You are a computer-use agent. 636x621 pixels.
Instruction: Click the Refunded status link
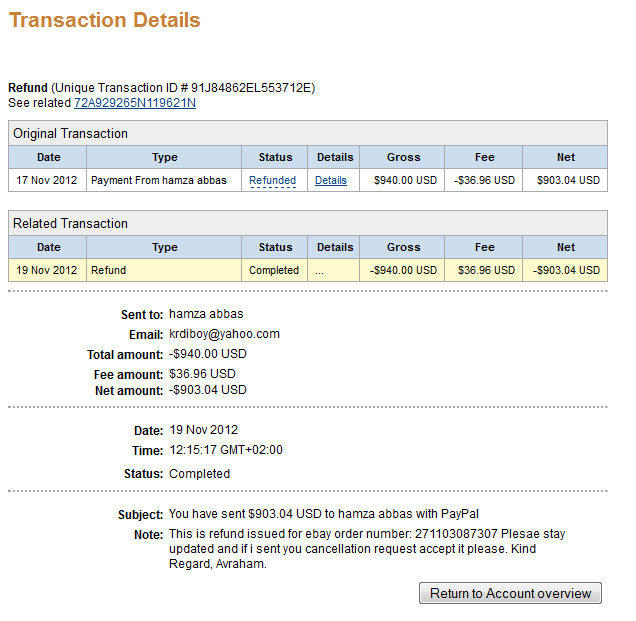coord(273,181)
